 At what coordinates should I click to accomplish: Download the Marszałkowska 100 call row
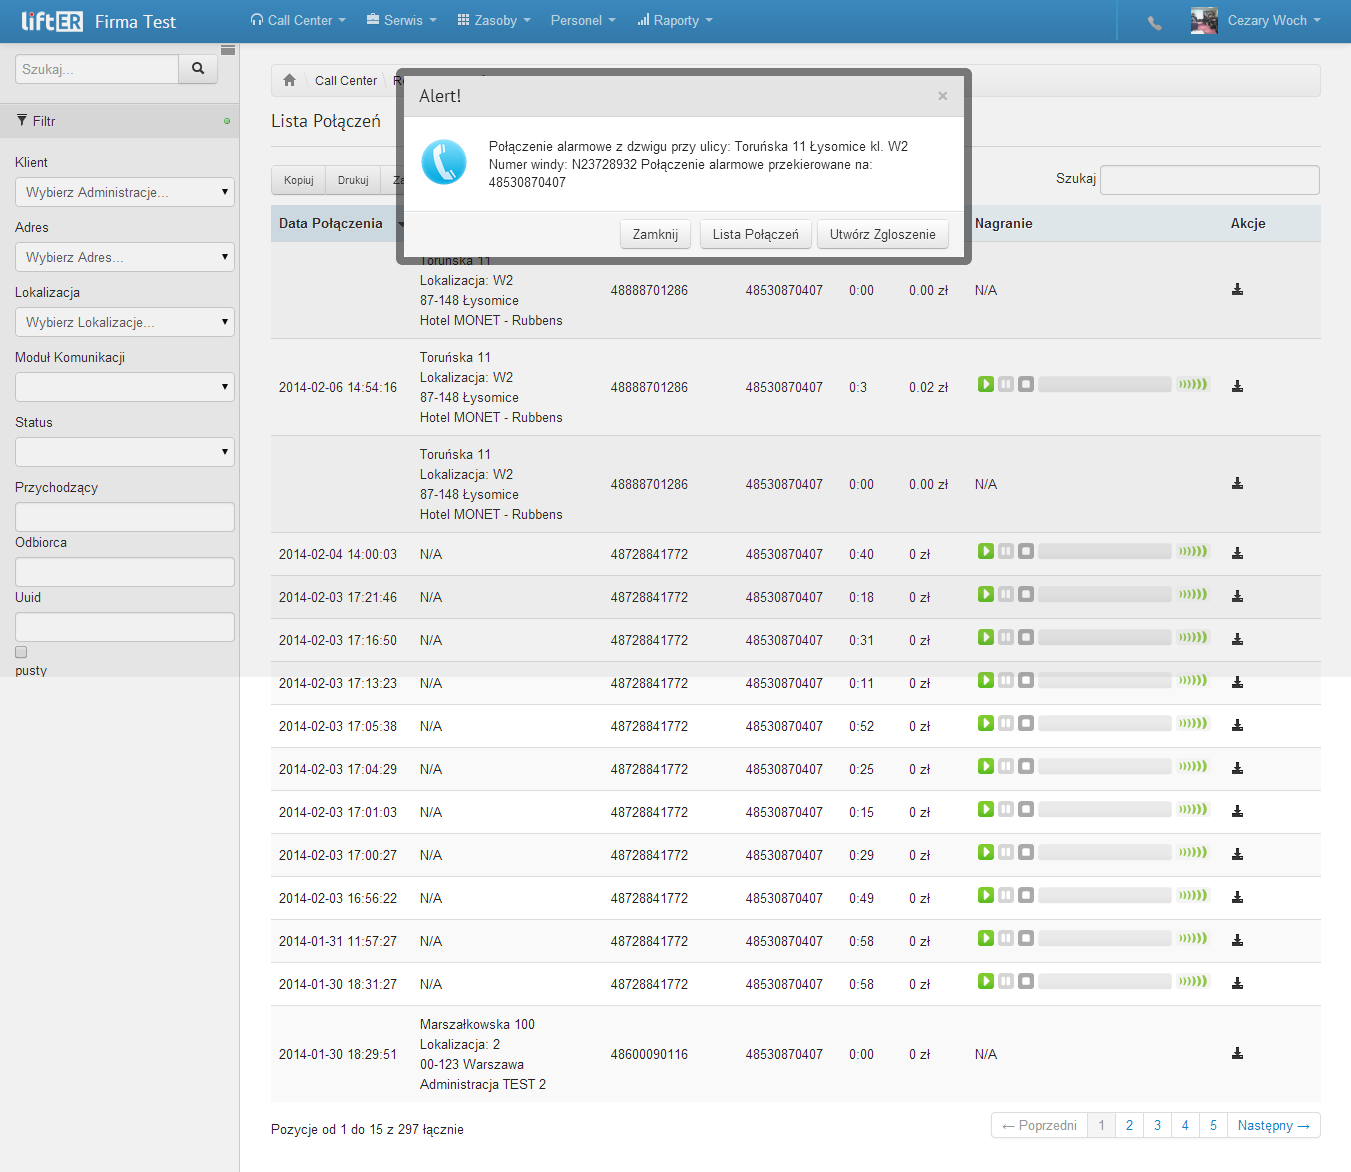pos(1237,1053)
